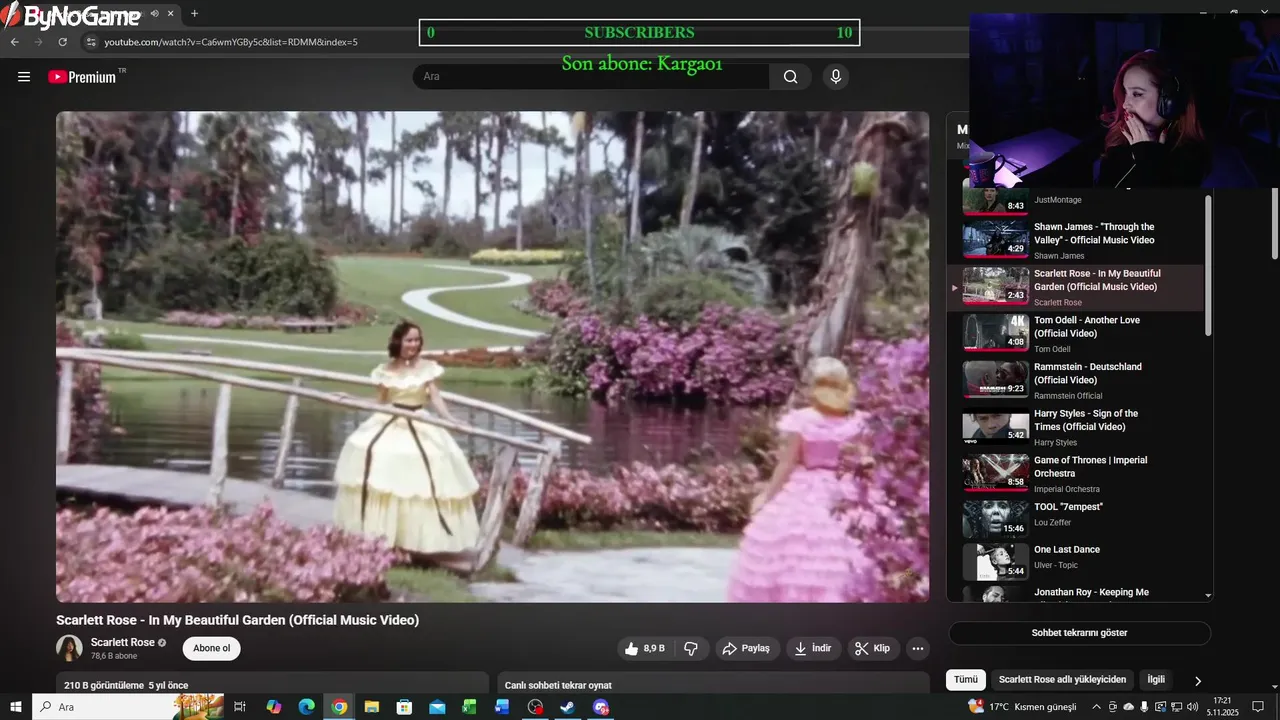Screen dimensions: 1280x720
Task: Open the YouTube hamburger guide menu
Action: [24, 77]
